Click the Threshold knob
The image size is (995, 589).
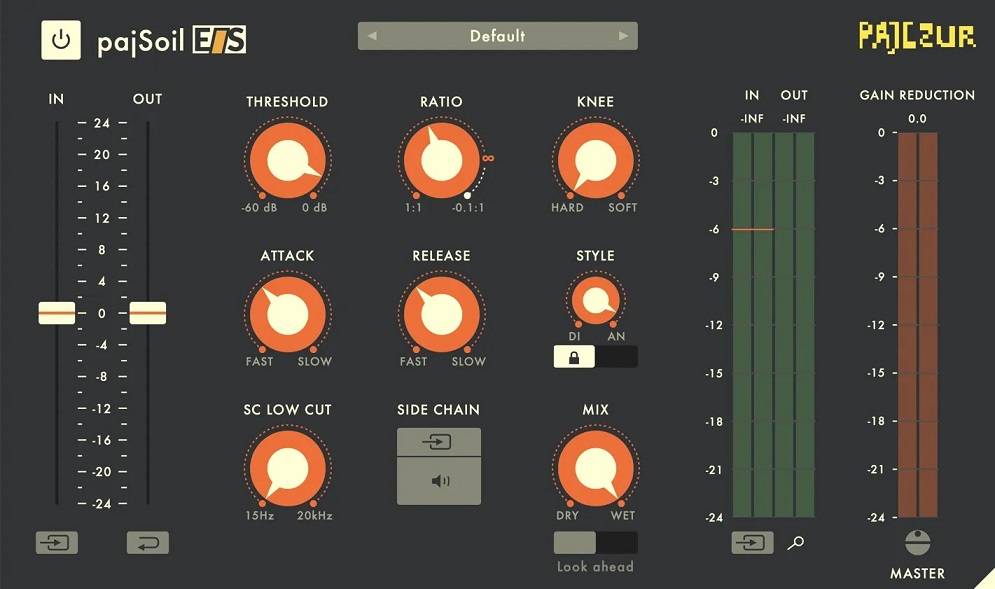tap(286, 160)
